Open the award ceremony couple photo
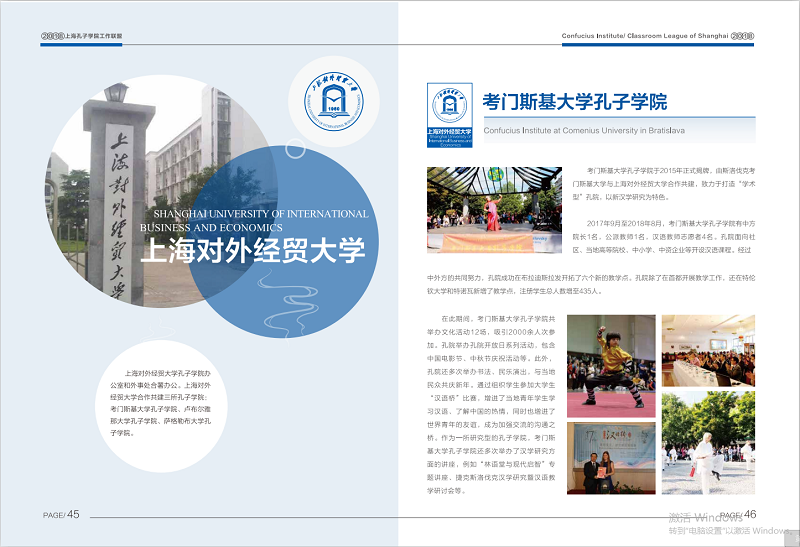 point(611,458)
